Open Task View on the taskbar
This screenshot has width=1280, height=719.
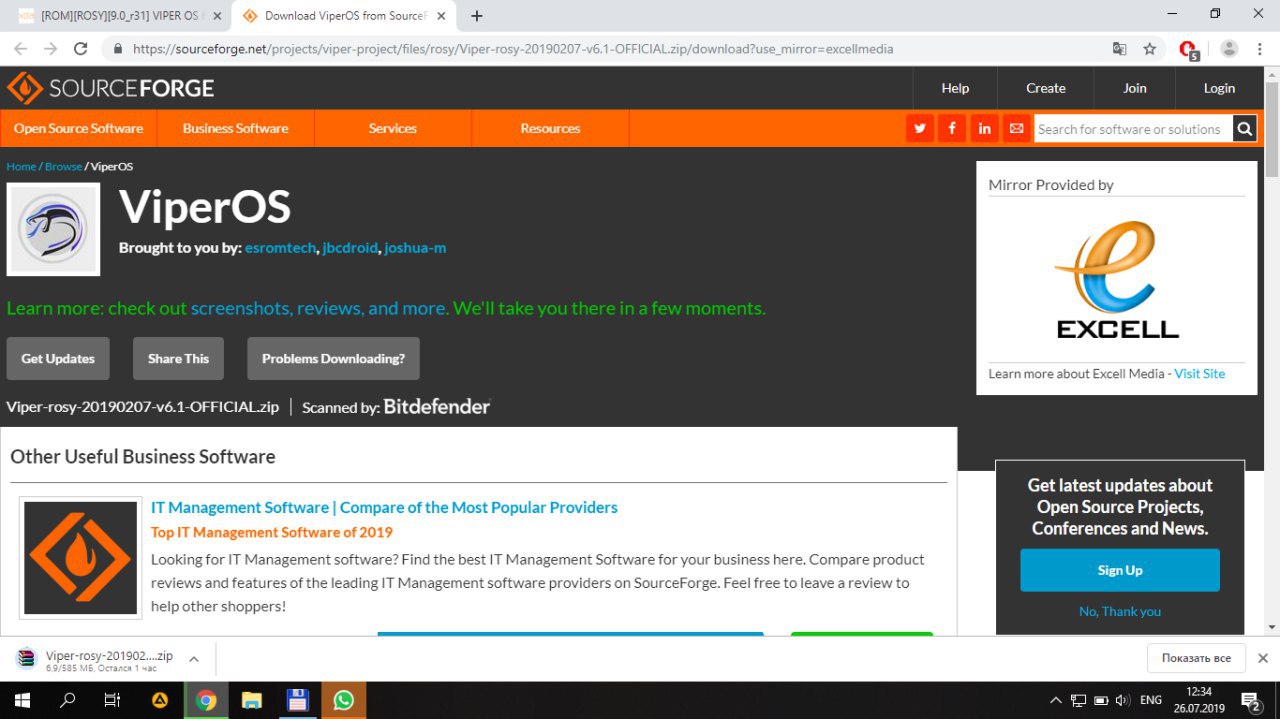[x=113, y=700]
